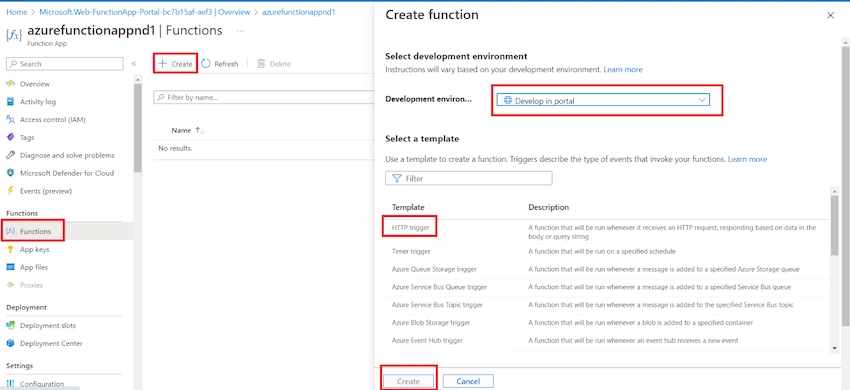Open azurefunctionappnd1 breadcrumb link
This screenshot has height=390, width=850.
299,12
